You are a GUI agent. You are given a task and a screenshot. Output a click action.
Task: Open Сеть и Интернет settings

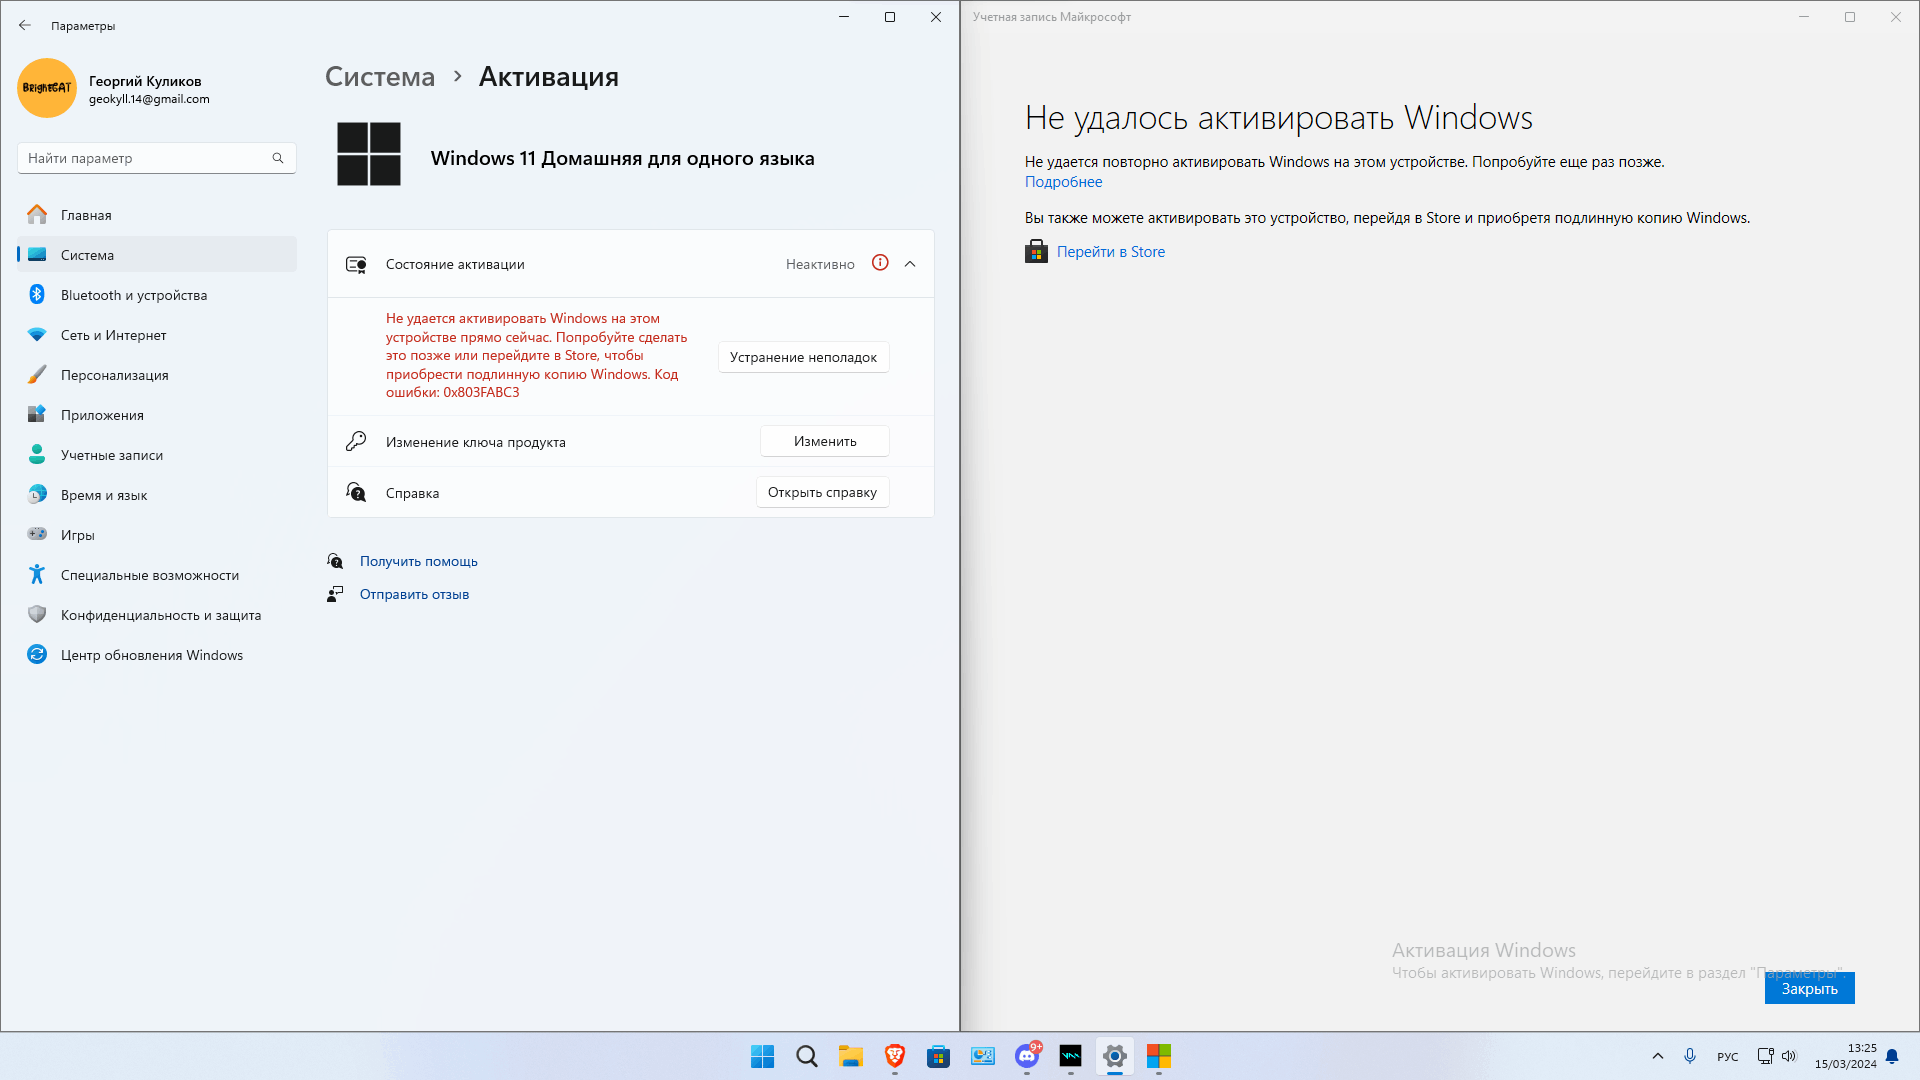click(157, 334)
